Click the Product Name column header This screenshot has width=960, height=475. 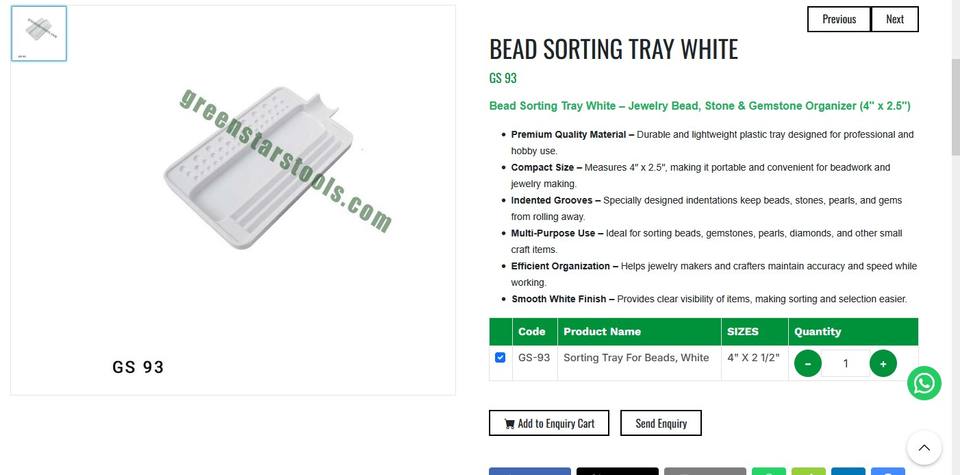602,331
